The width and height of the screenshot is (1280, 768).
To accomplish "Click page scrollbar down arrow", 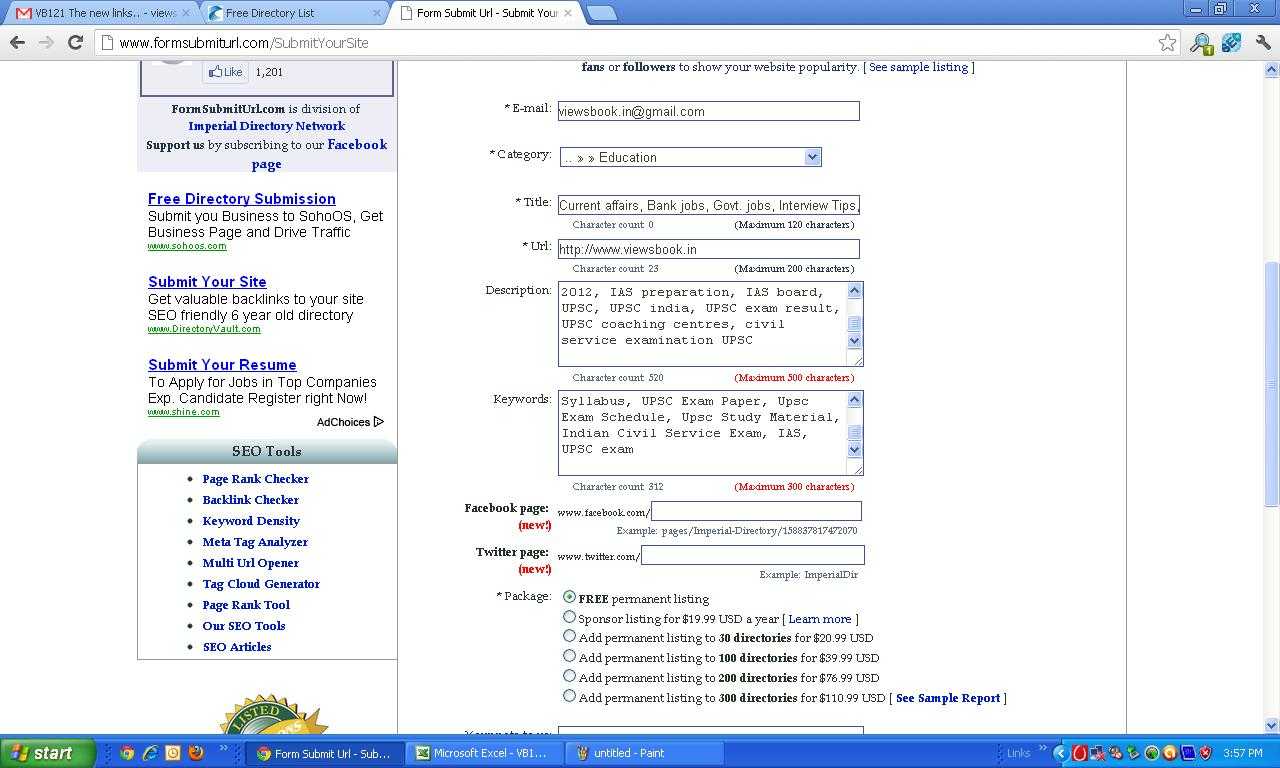I will click(1271, 725).
